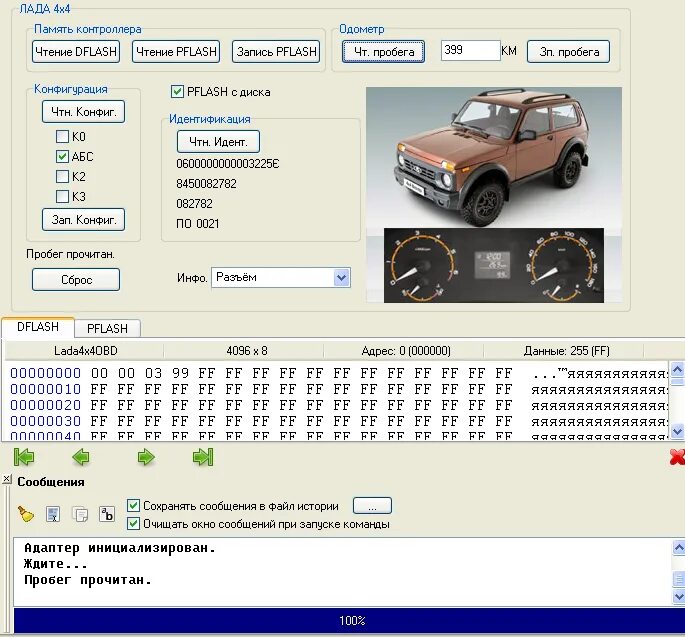
Task: Click identification value 8450082782
Action: pyautogui.click(x=206, y=183)
